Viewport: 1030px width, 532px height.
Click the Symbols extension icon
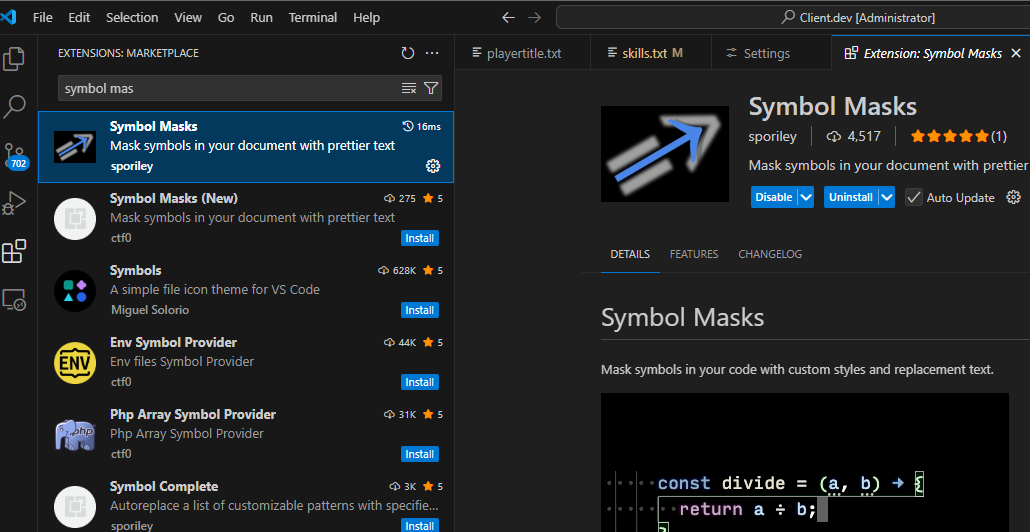(x=75, y=290)
